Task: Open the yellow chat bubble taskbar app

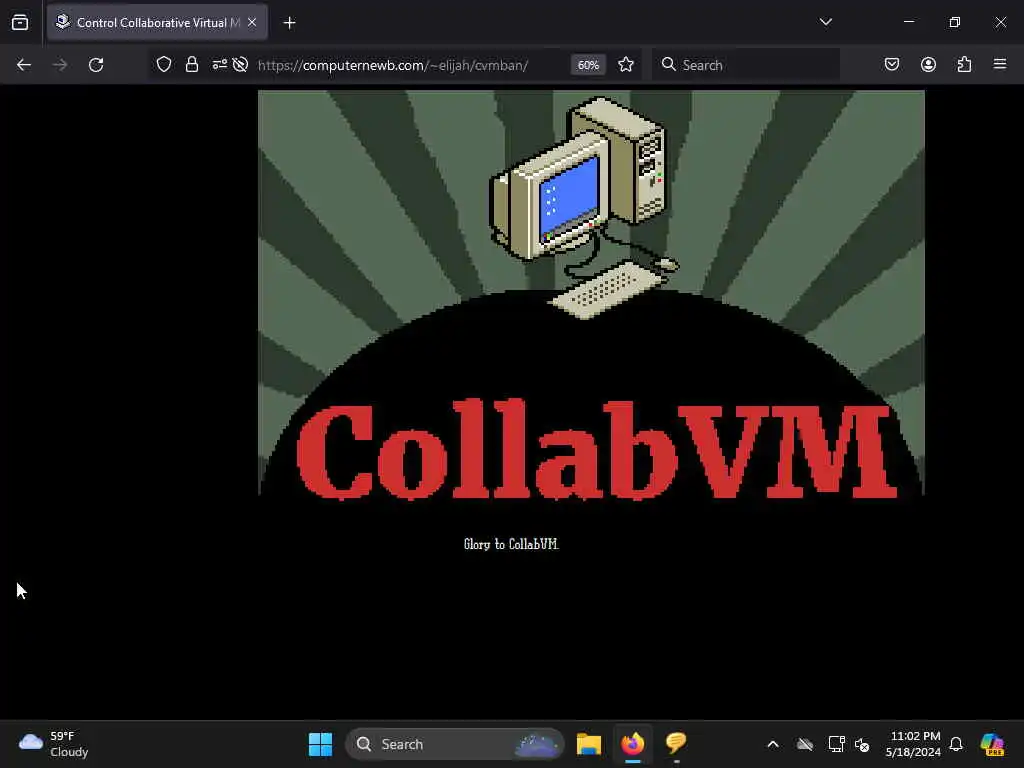Action: click(676, 743)
